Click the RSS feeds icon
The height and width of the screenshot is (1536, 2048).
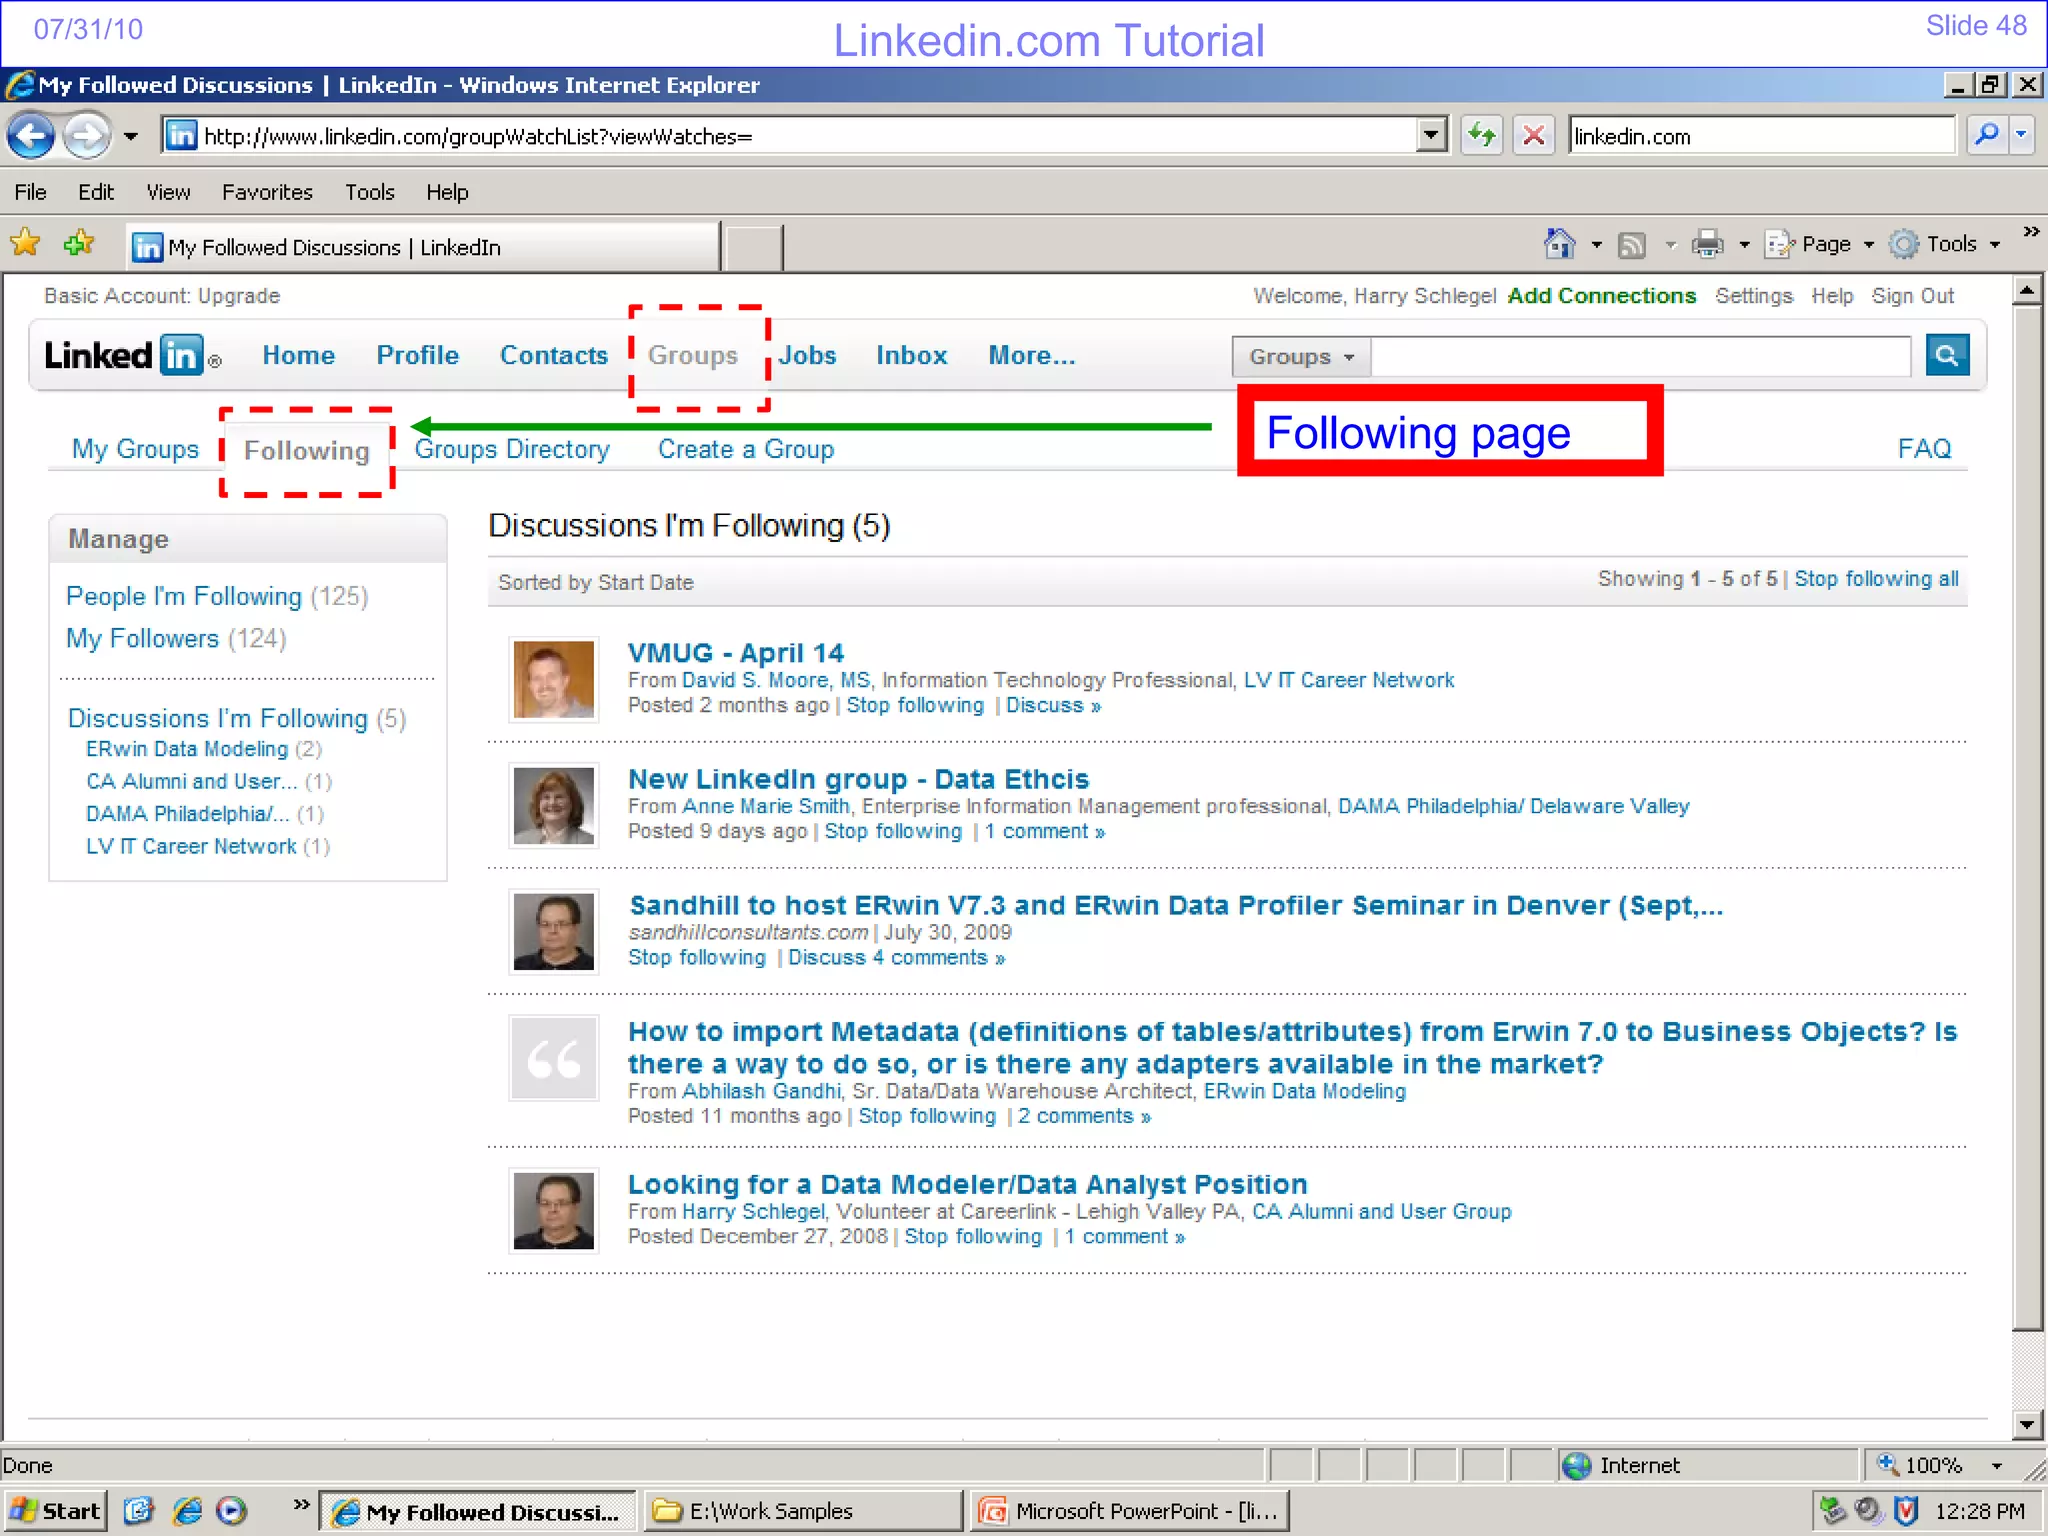(1631, 245)
